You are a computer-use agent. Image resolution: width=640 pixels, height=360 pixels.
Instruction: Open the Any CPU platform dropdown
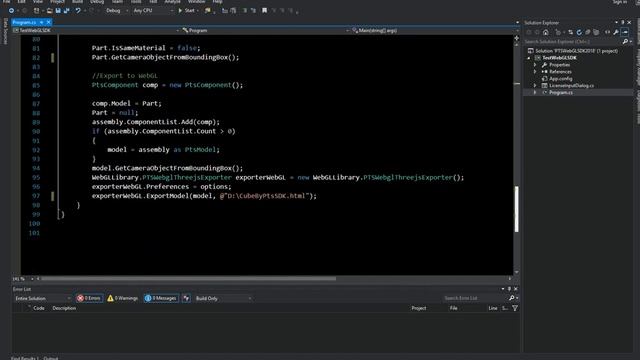(153, 11)
